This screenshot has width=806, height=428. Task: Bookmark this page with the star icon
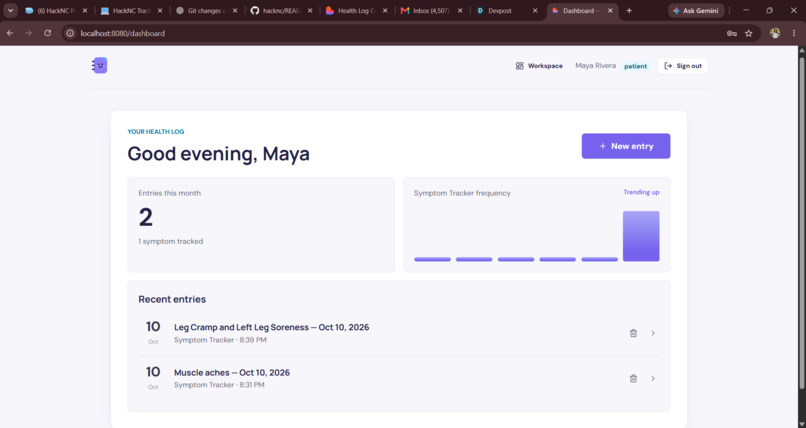tap(748, 33)
